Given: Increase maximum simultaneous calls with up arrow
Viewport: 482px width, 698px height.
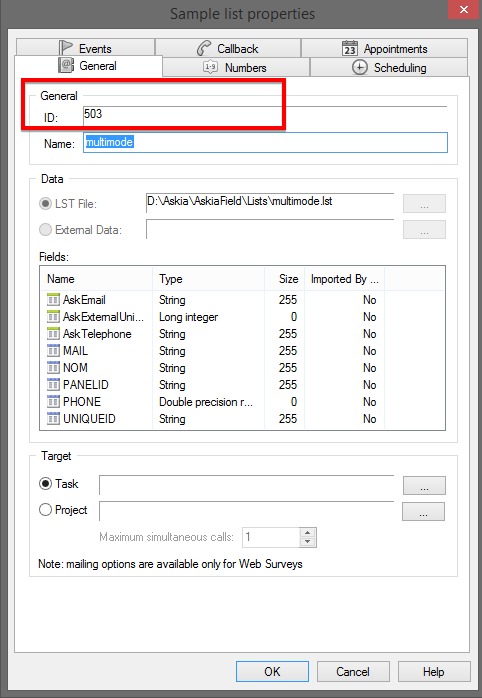Looking at the screenshot, I should 308,533.
